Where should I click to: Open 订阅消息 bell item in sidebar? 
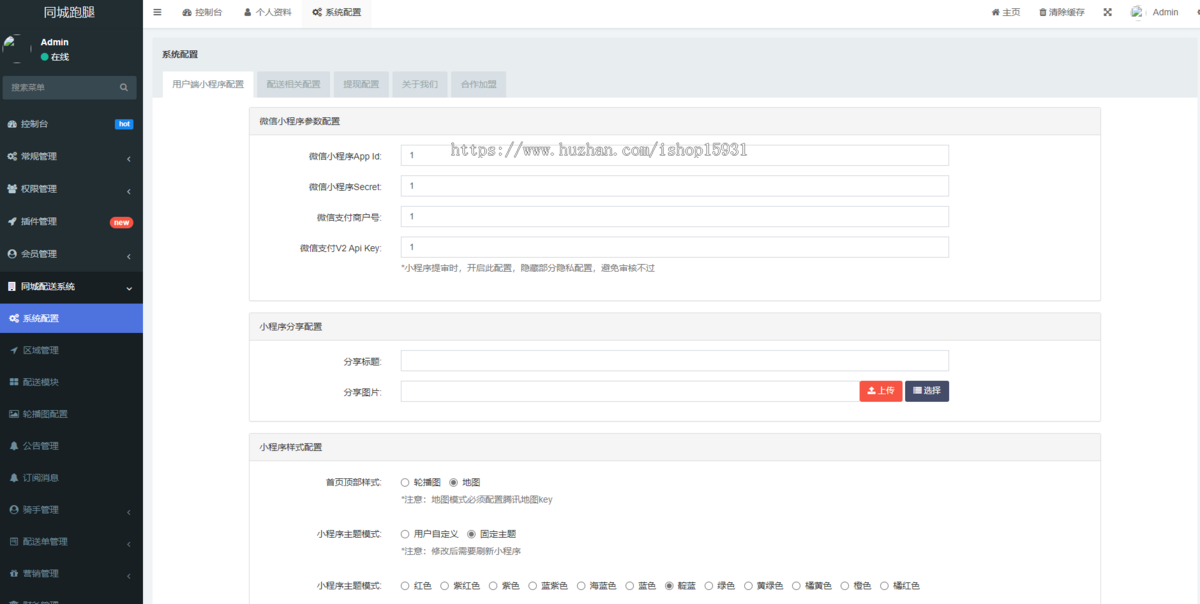(x=71, y=478)
